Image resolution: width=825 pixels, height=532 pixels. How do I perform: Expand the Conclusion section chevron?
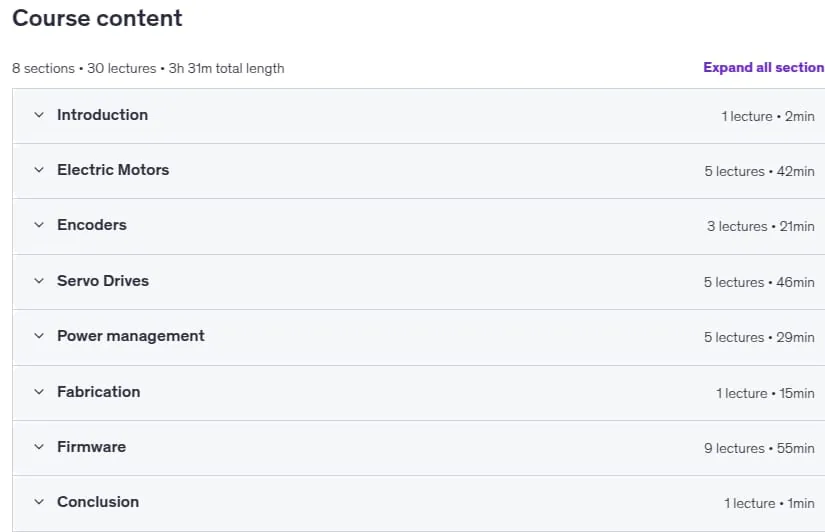pos(39,502)
